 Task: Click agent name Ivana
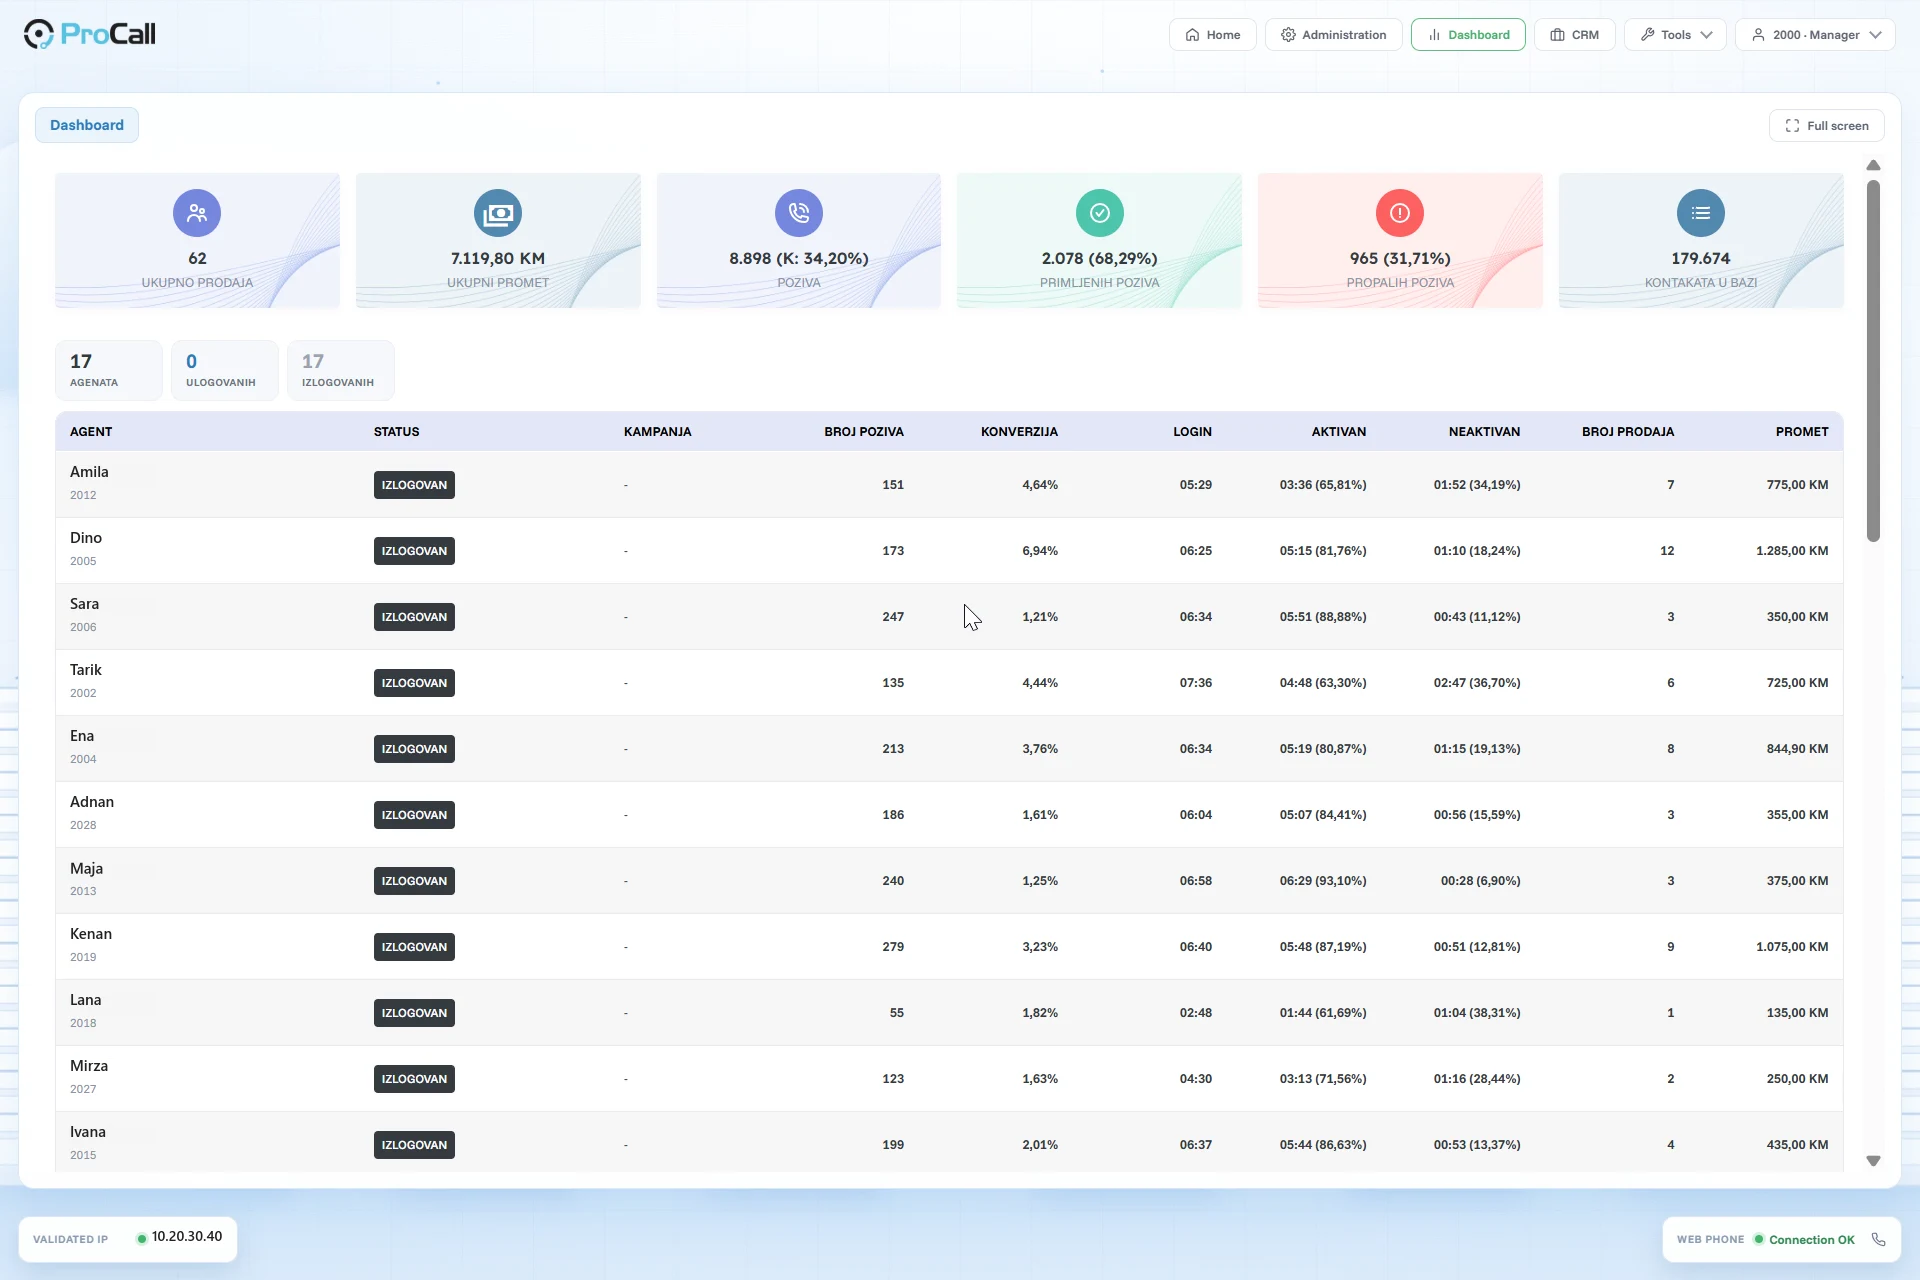point(88,1132)
